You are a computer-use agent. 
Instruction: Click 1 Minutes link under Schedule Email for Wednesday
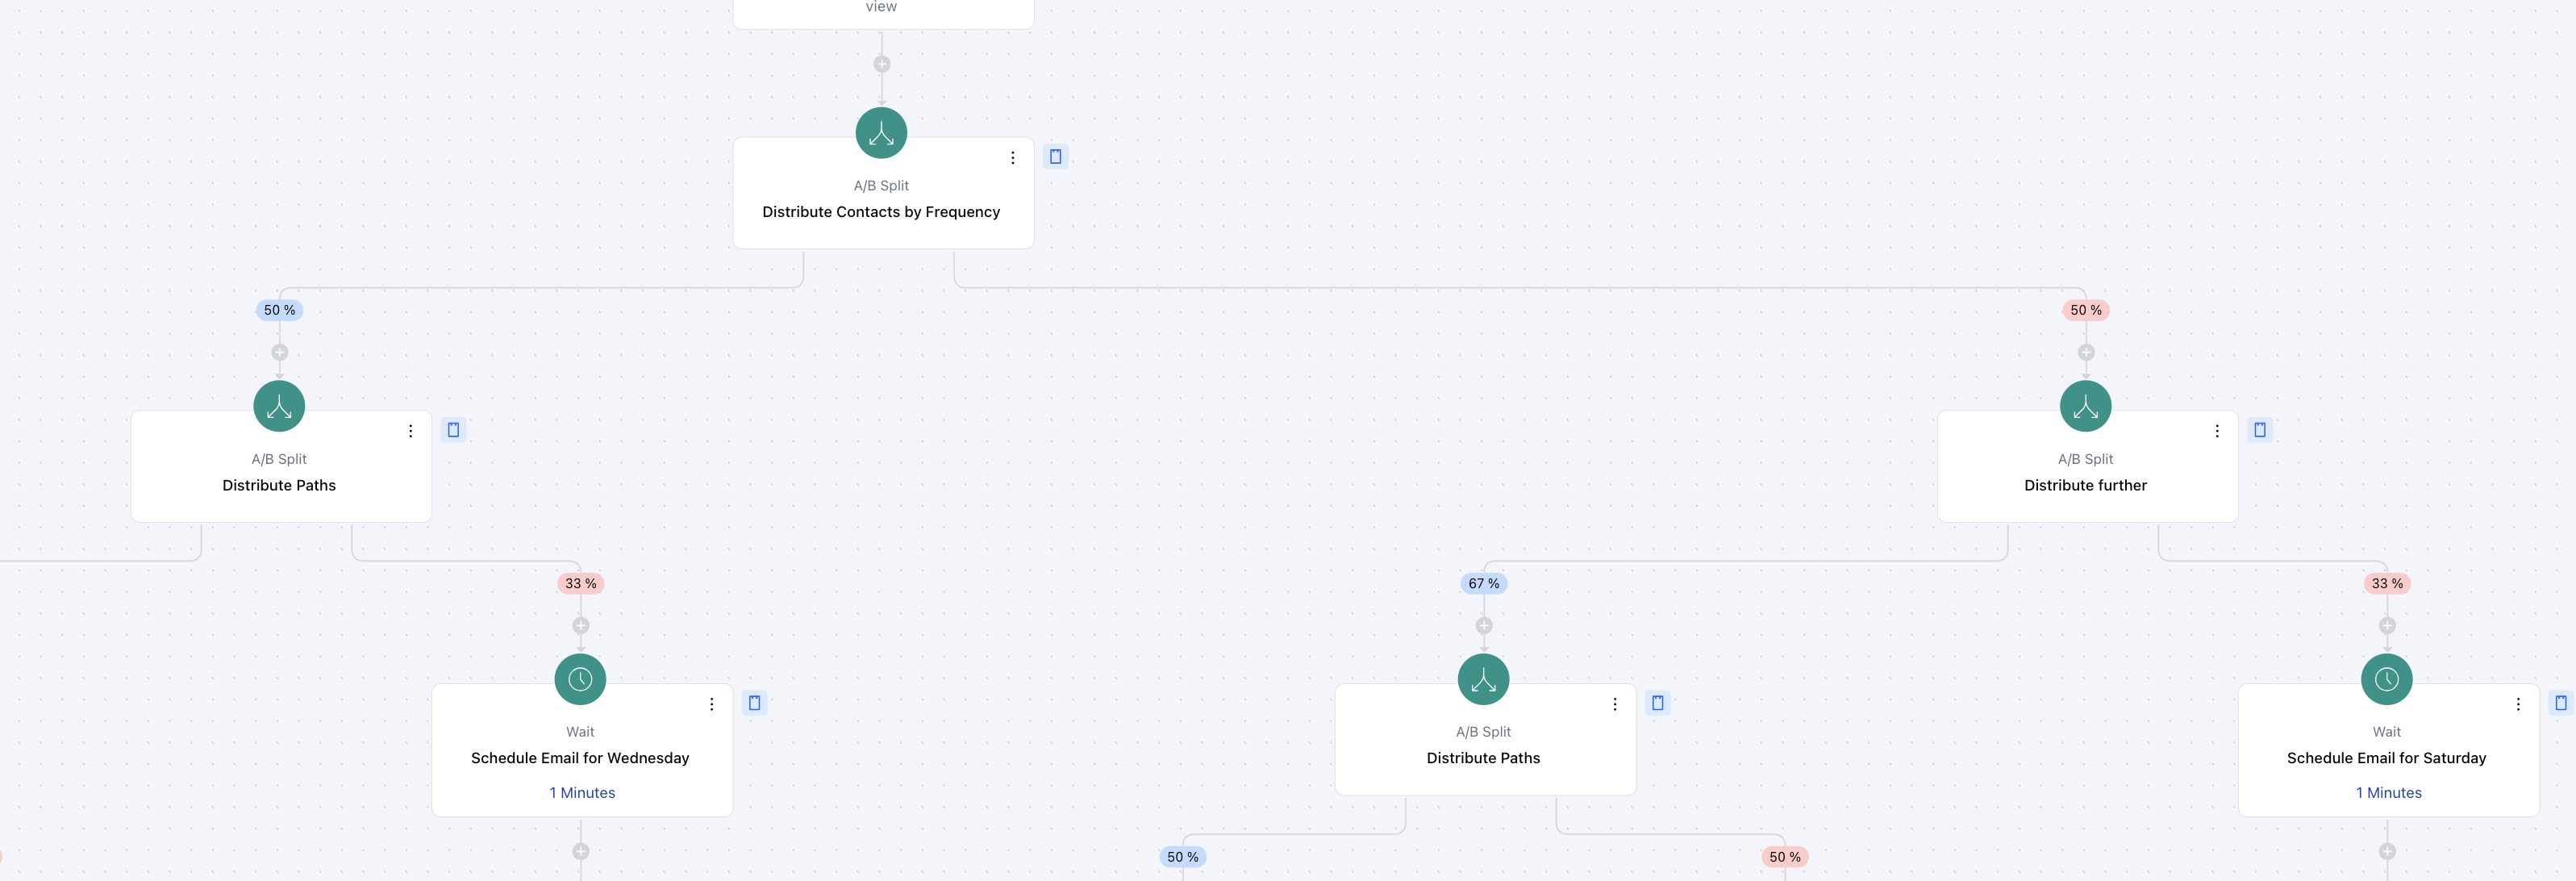click(x=582, y=792)
